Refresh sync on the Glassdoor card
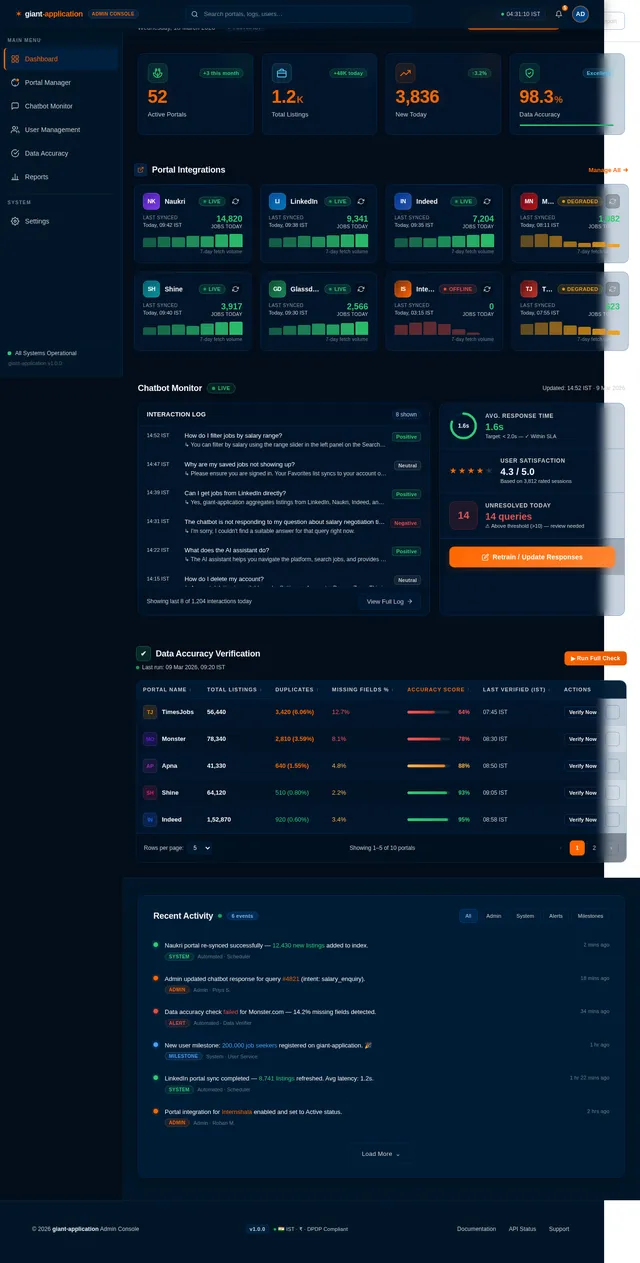640x1263 pixels. pyautogui.click(x=361, y=288)
